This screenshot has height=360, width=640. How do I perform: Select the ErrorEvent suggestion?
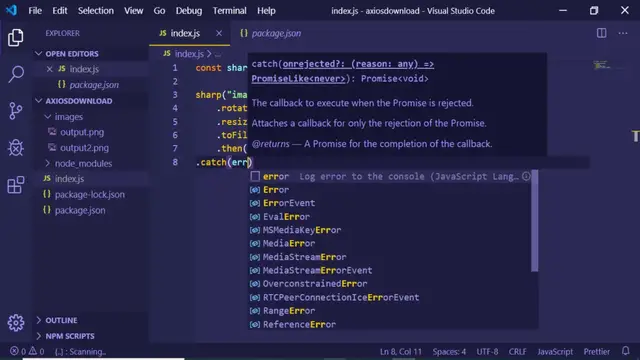[x=390, y=203]
